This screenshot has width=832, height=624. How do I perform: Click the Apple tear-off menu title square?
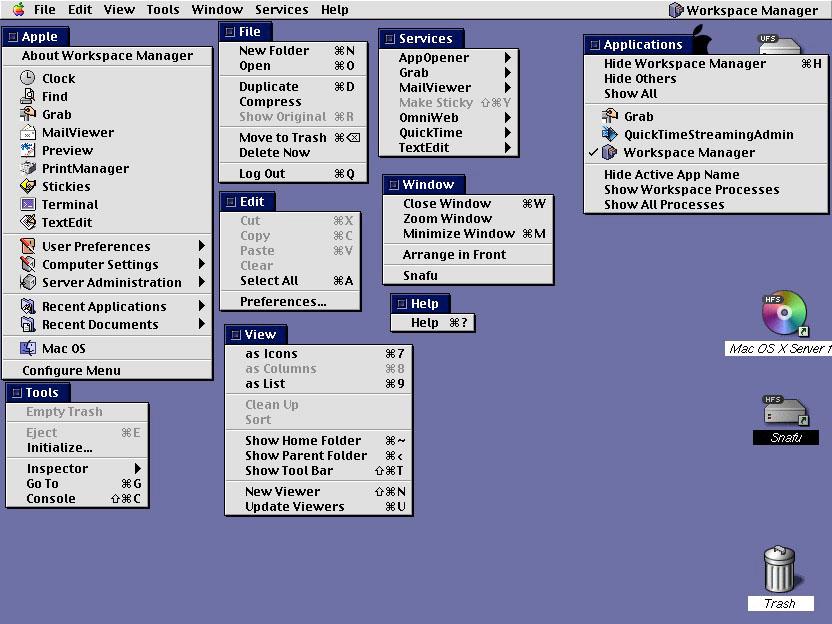tap(13, 37)
